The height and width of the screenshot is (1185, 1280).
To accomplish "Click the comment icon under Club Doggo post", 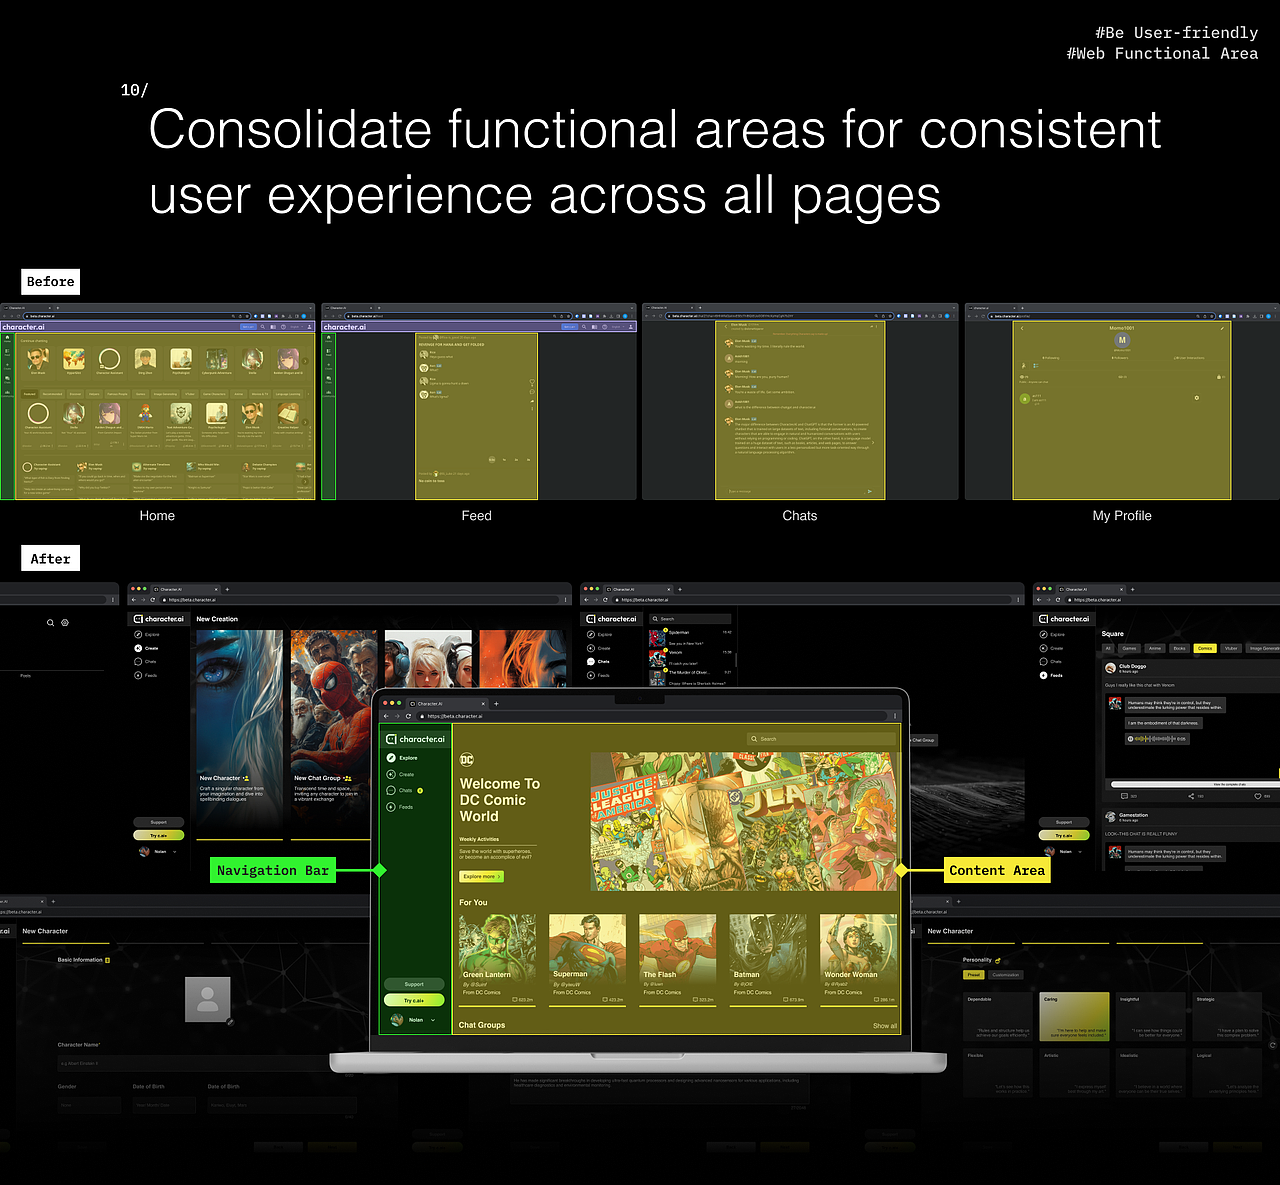I will (1125, 796).
